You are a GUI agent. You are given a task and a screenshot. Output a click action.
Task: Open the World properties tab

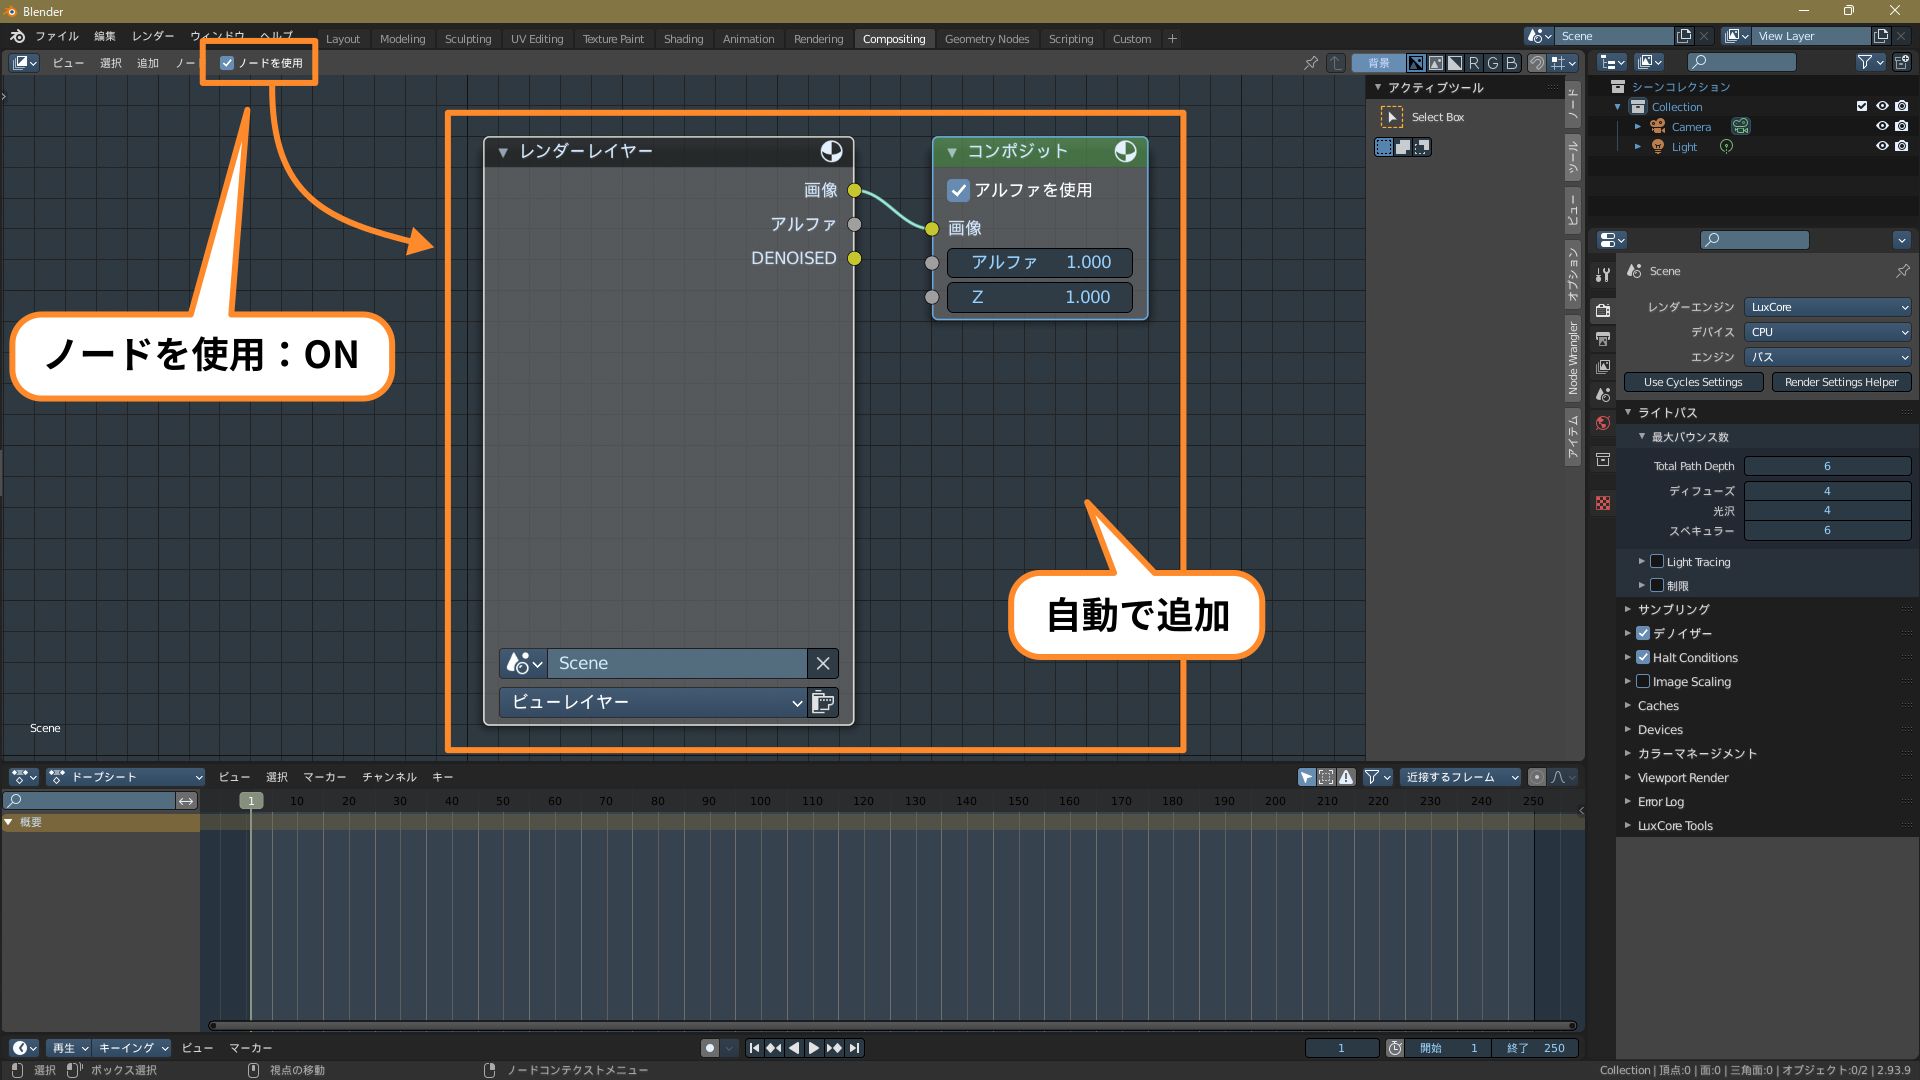[x=1603, y=423]
